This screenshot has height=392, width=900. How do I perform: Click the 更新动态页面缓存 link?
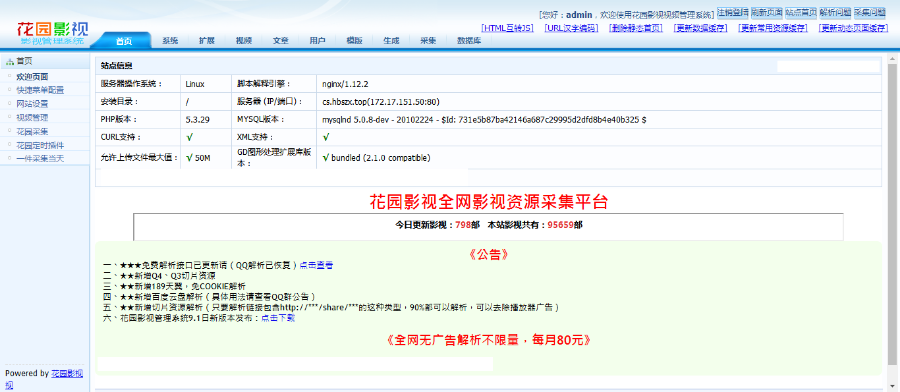tap(854, 28)
